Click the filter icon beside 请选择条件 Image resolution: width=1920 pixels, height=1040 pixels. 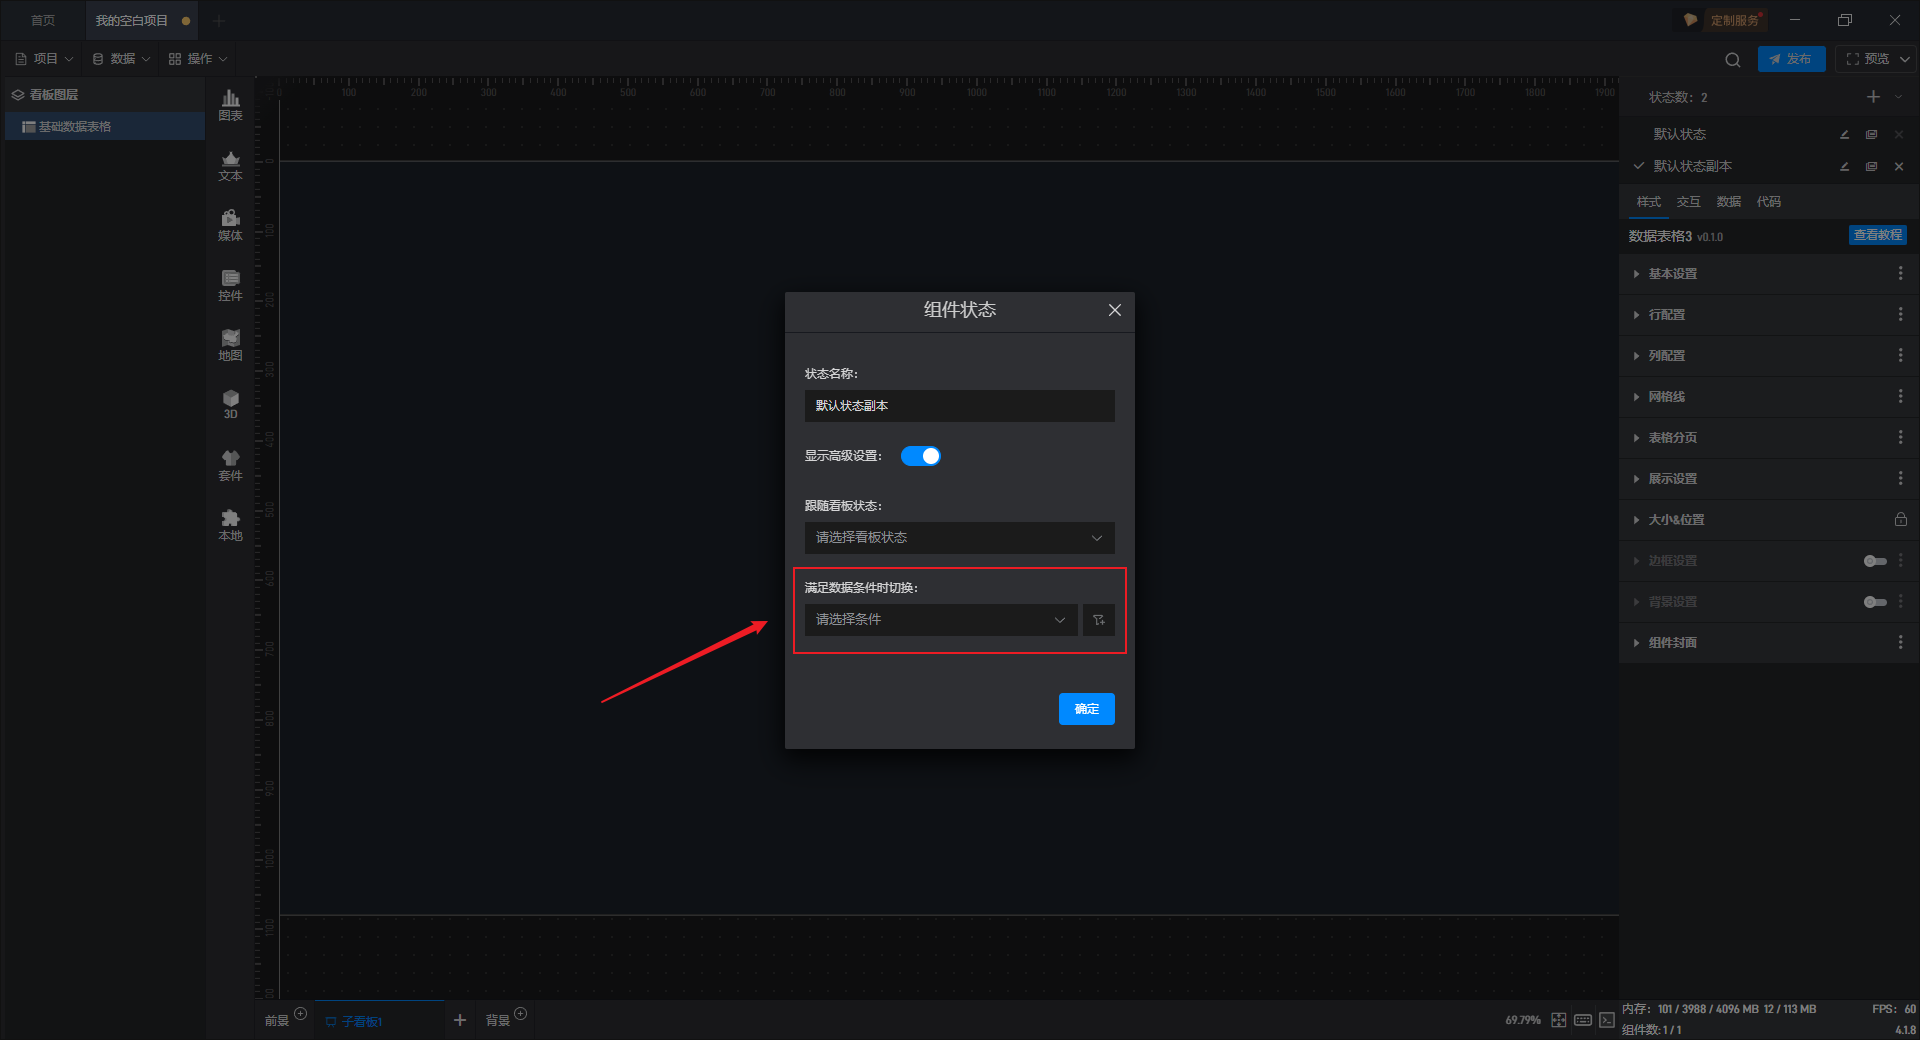(1099, 620)
